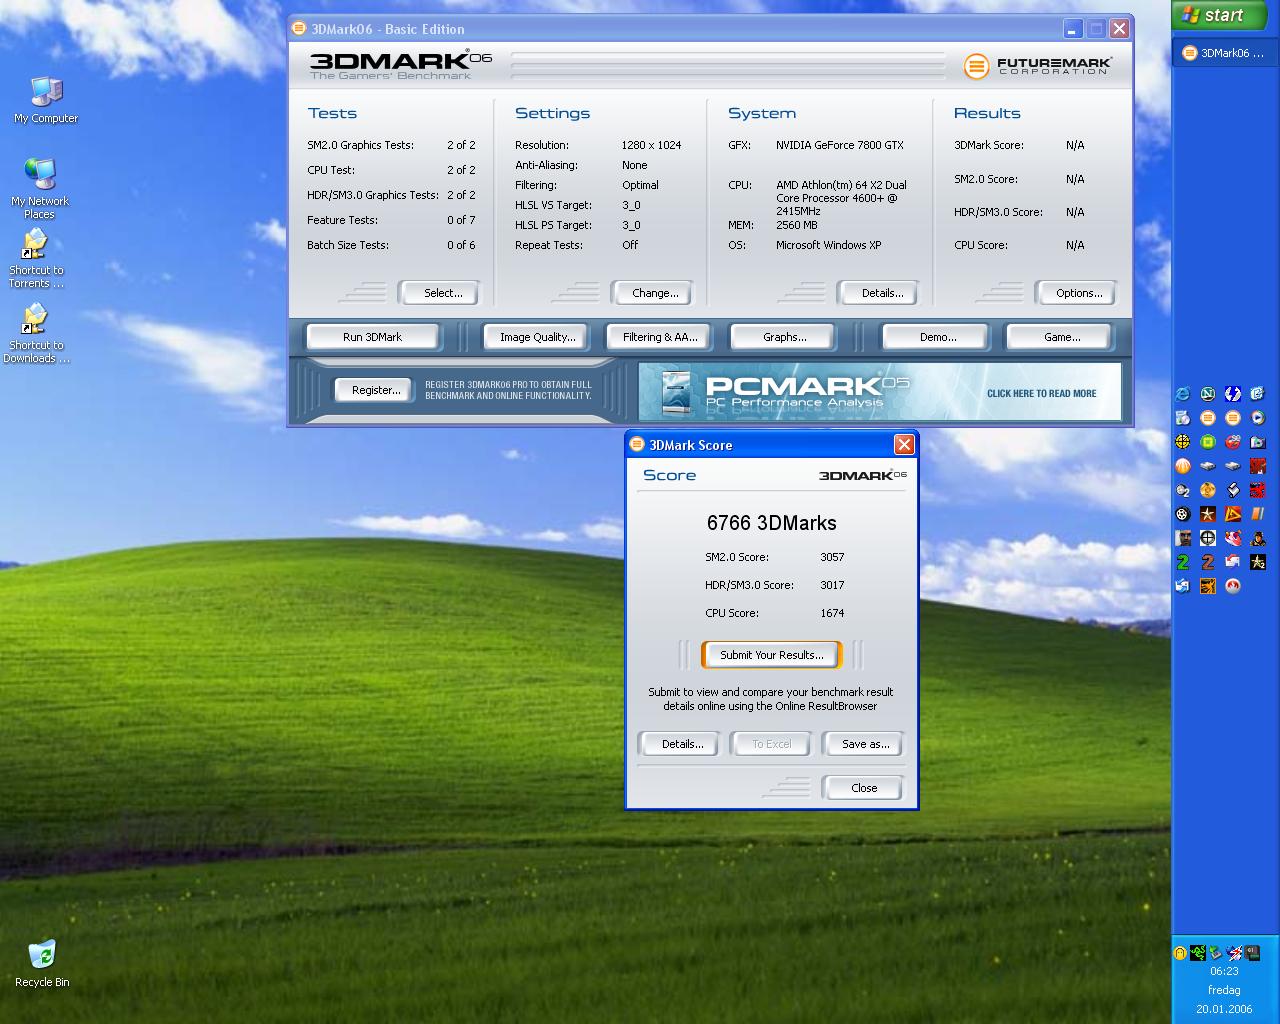Open Windows Media Player quick launch icon
The height and width of the screenshot is (1024, 1280).
click(1258, 418)
